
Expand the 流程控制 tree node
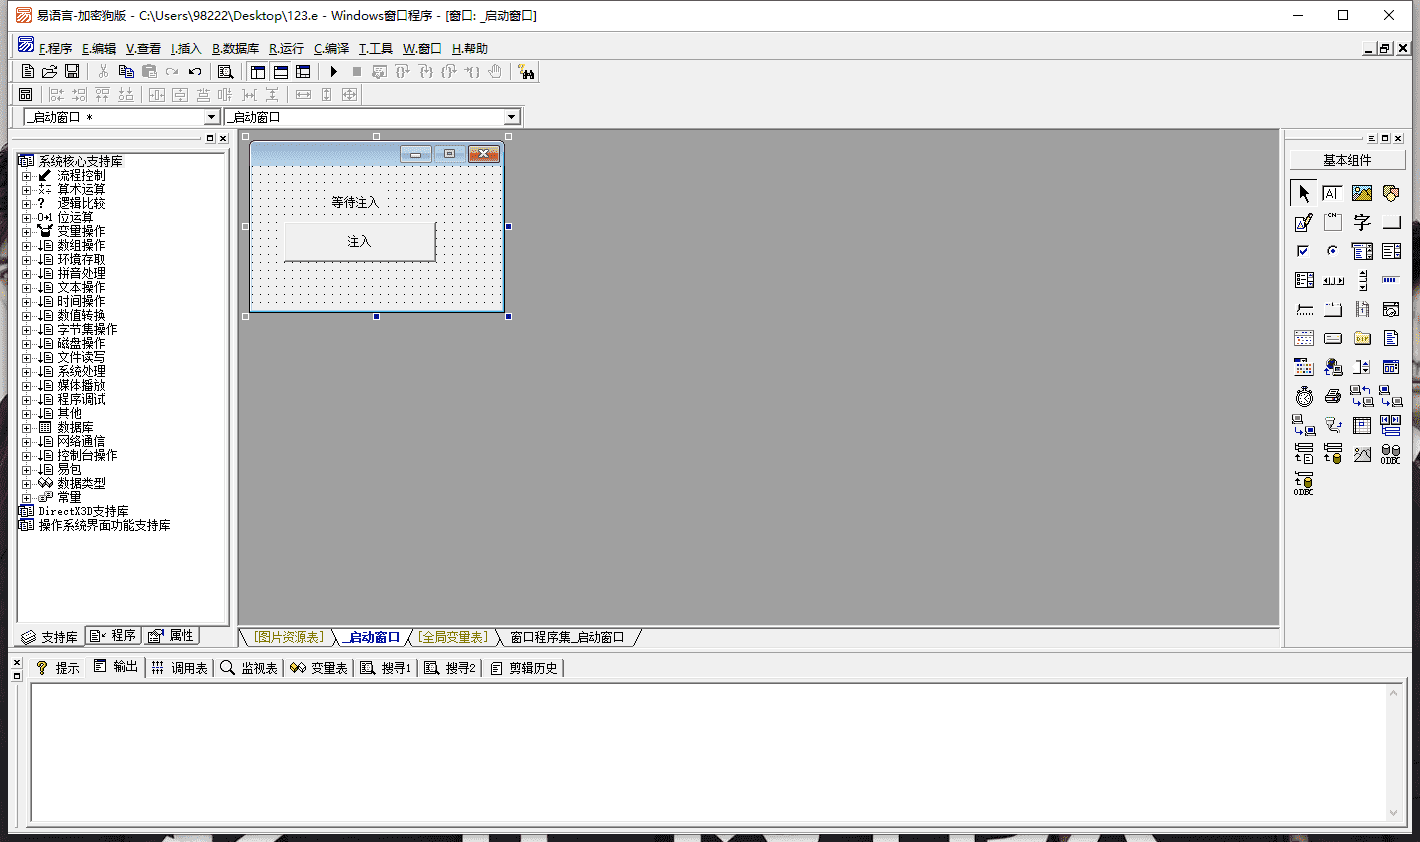26,176
